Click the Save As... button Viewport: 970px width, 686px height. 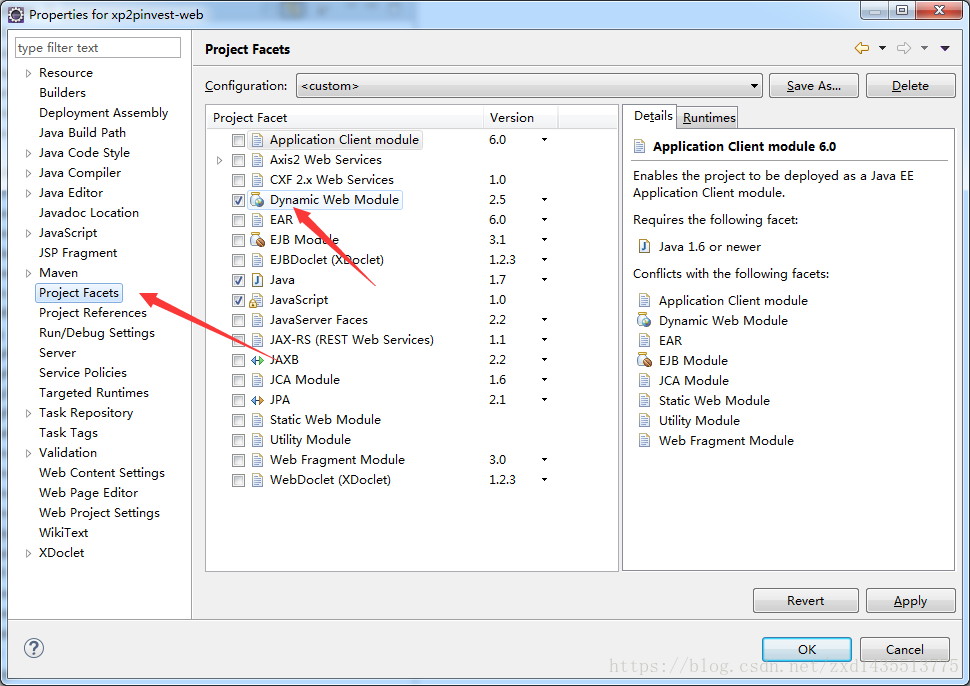[x=813, y=85]
